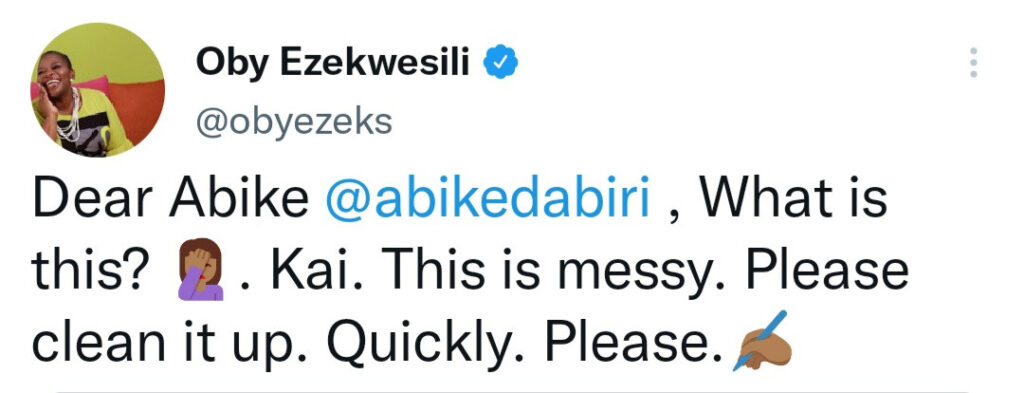
Task: Open Oby Ezekwesili's profile picture
Action: [97, 91]
